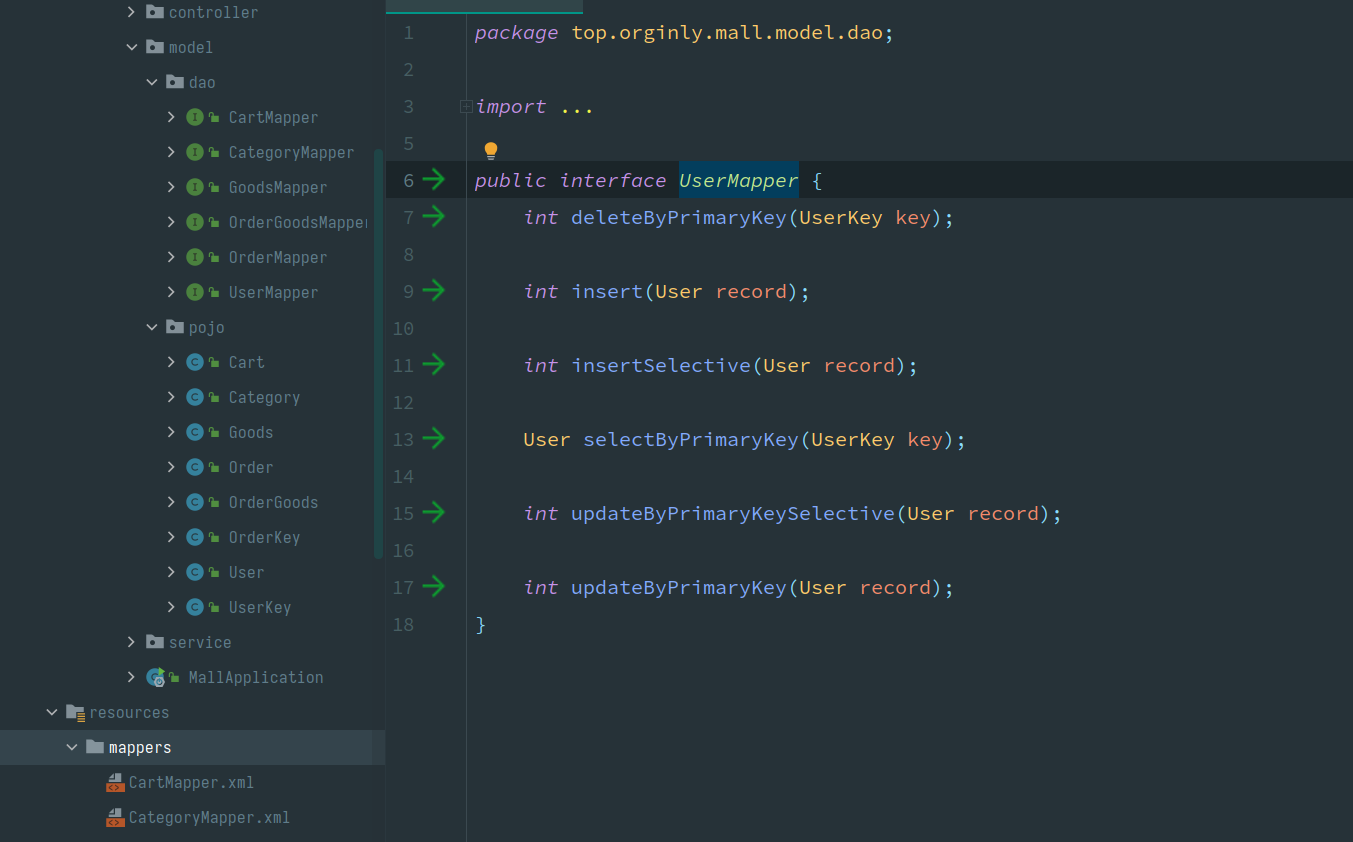Expand the User class node arrow

(x=171, y=572)
